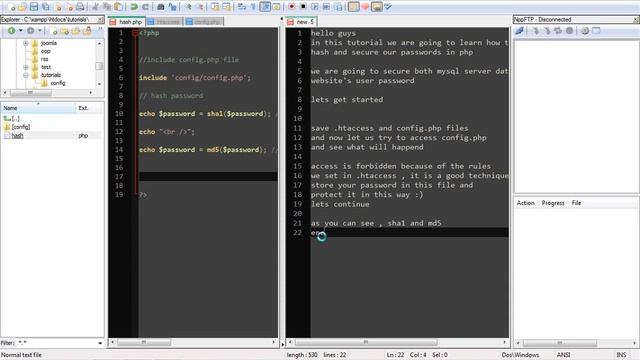
Task: Open the Replace toolbar icon
Action: coord(172,7)
